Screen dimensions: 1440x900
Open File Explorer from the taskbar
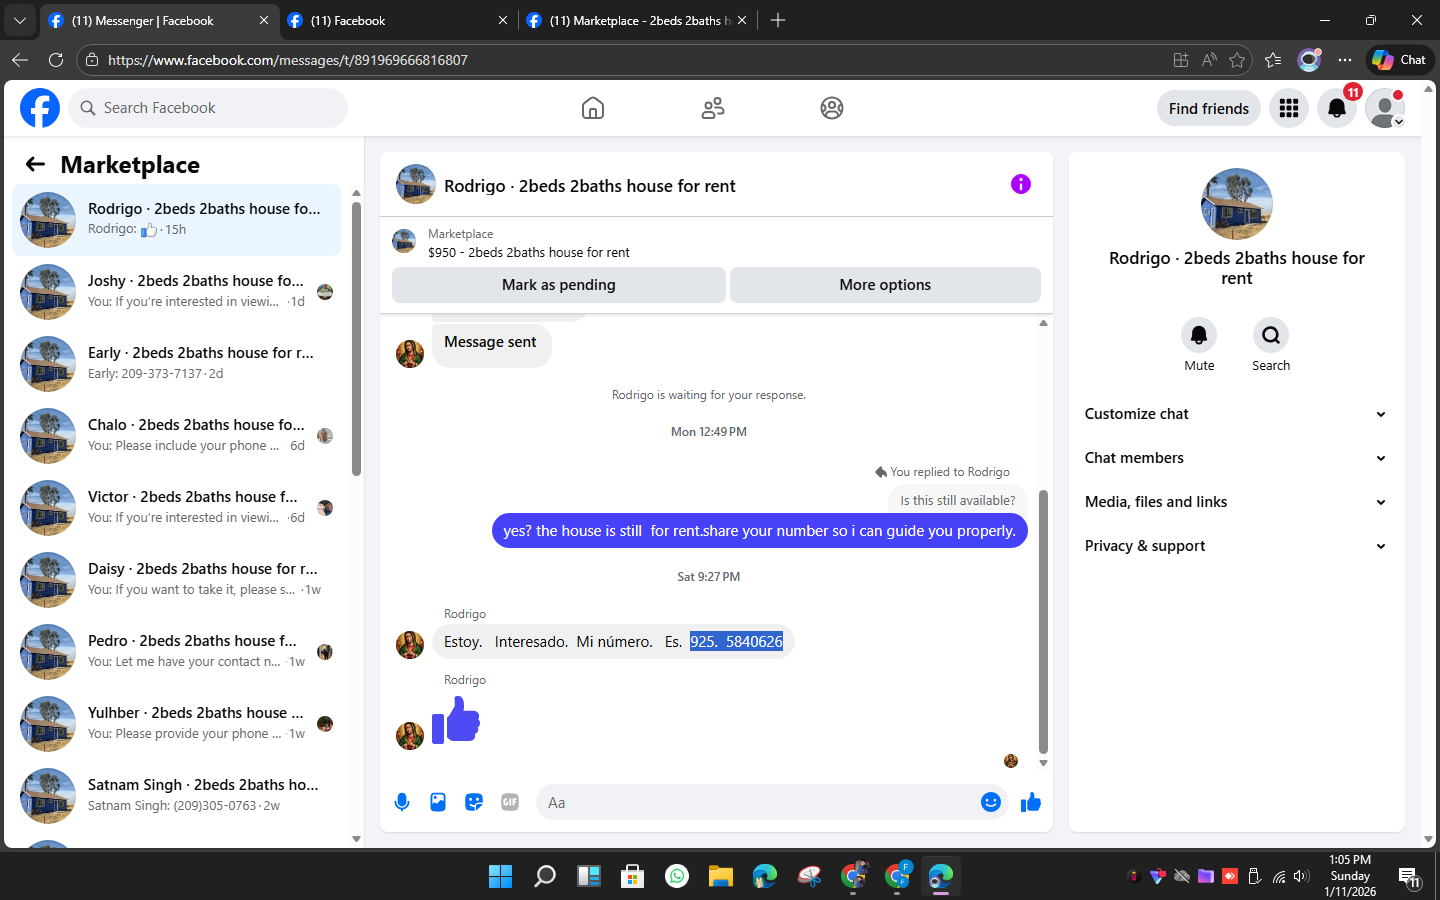(721, 876)
